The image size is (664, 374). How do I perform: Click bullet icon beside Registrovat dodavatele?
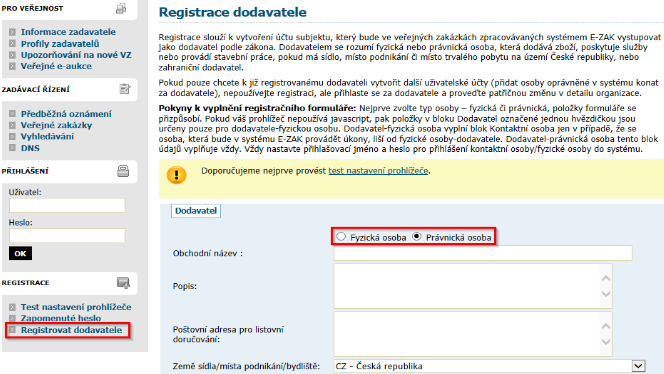12,330
